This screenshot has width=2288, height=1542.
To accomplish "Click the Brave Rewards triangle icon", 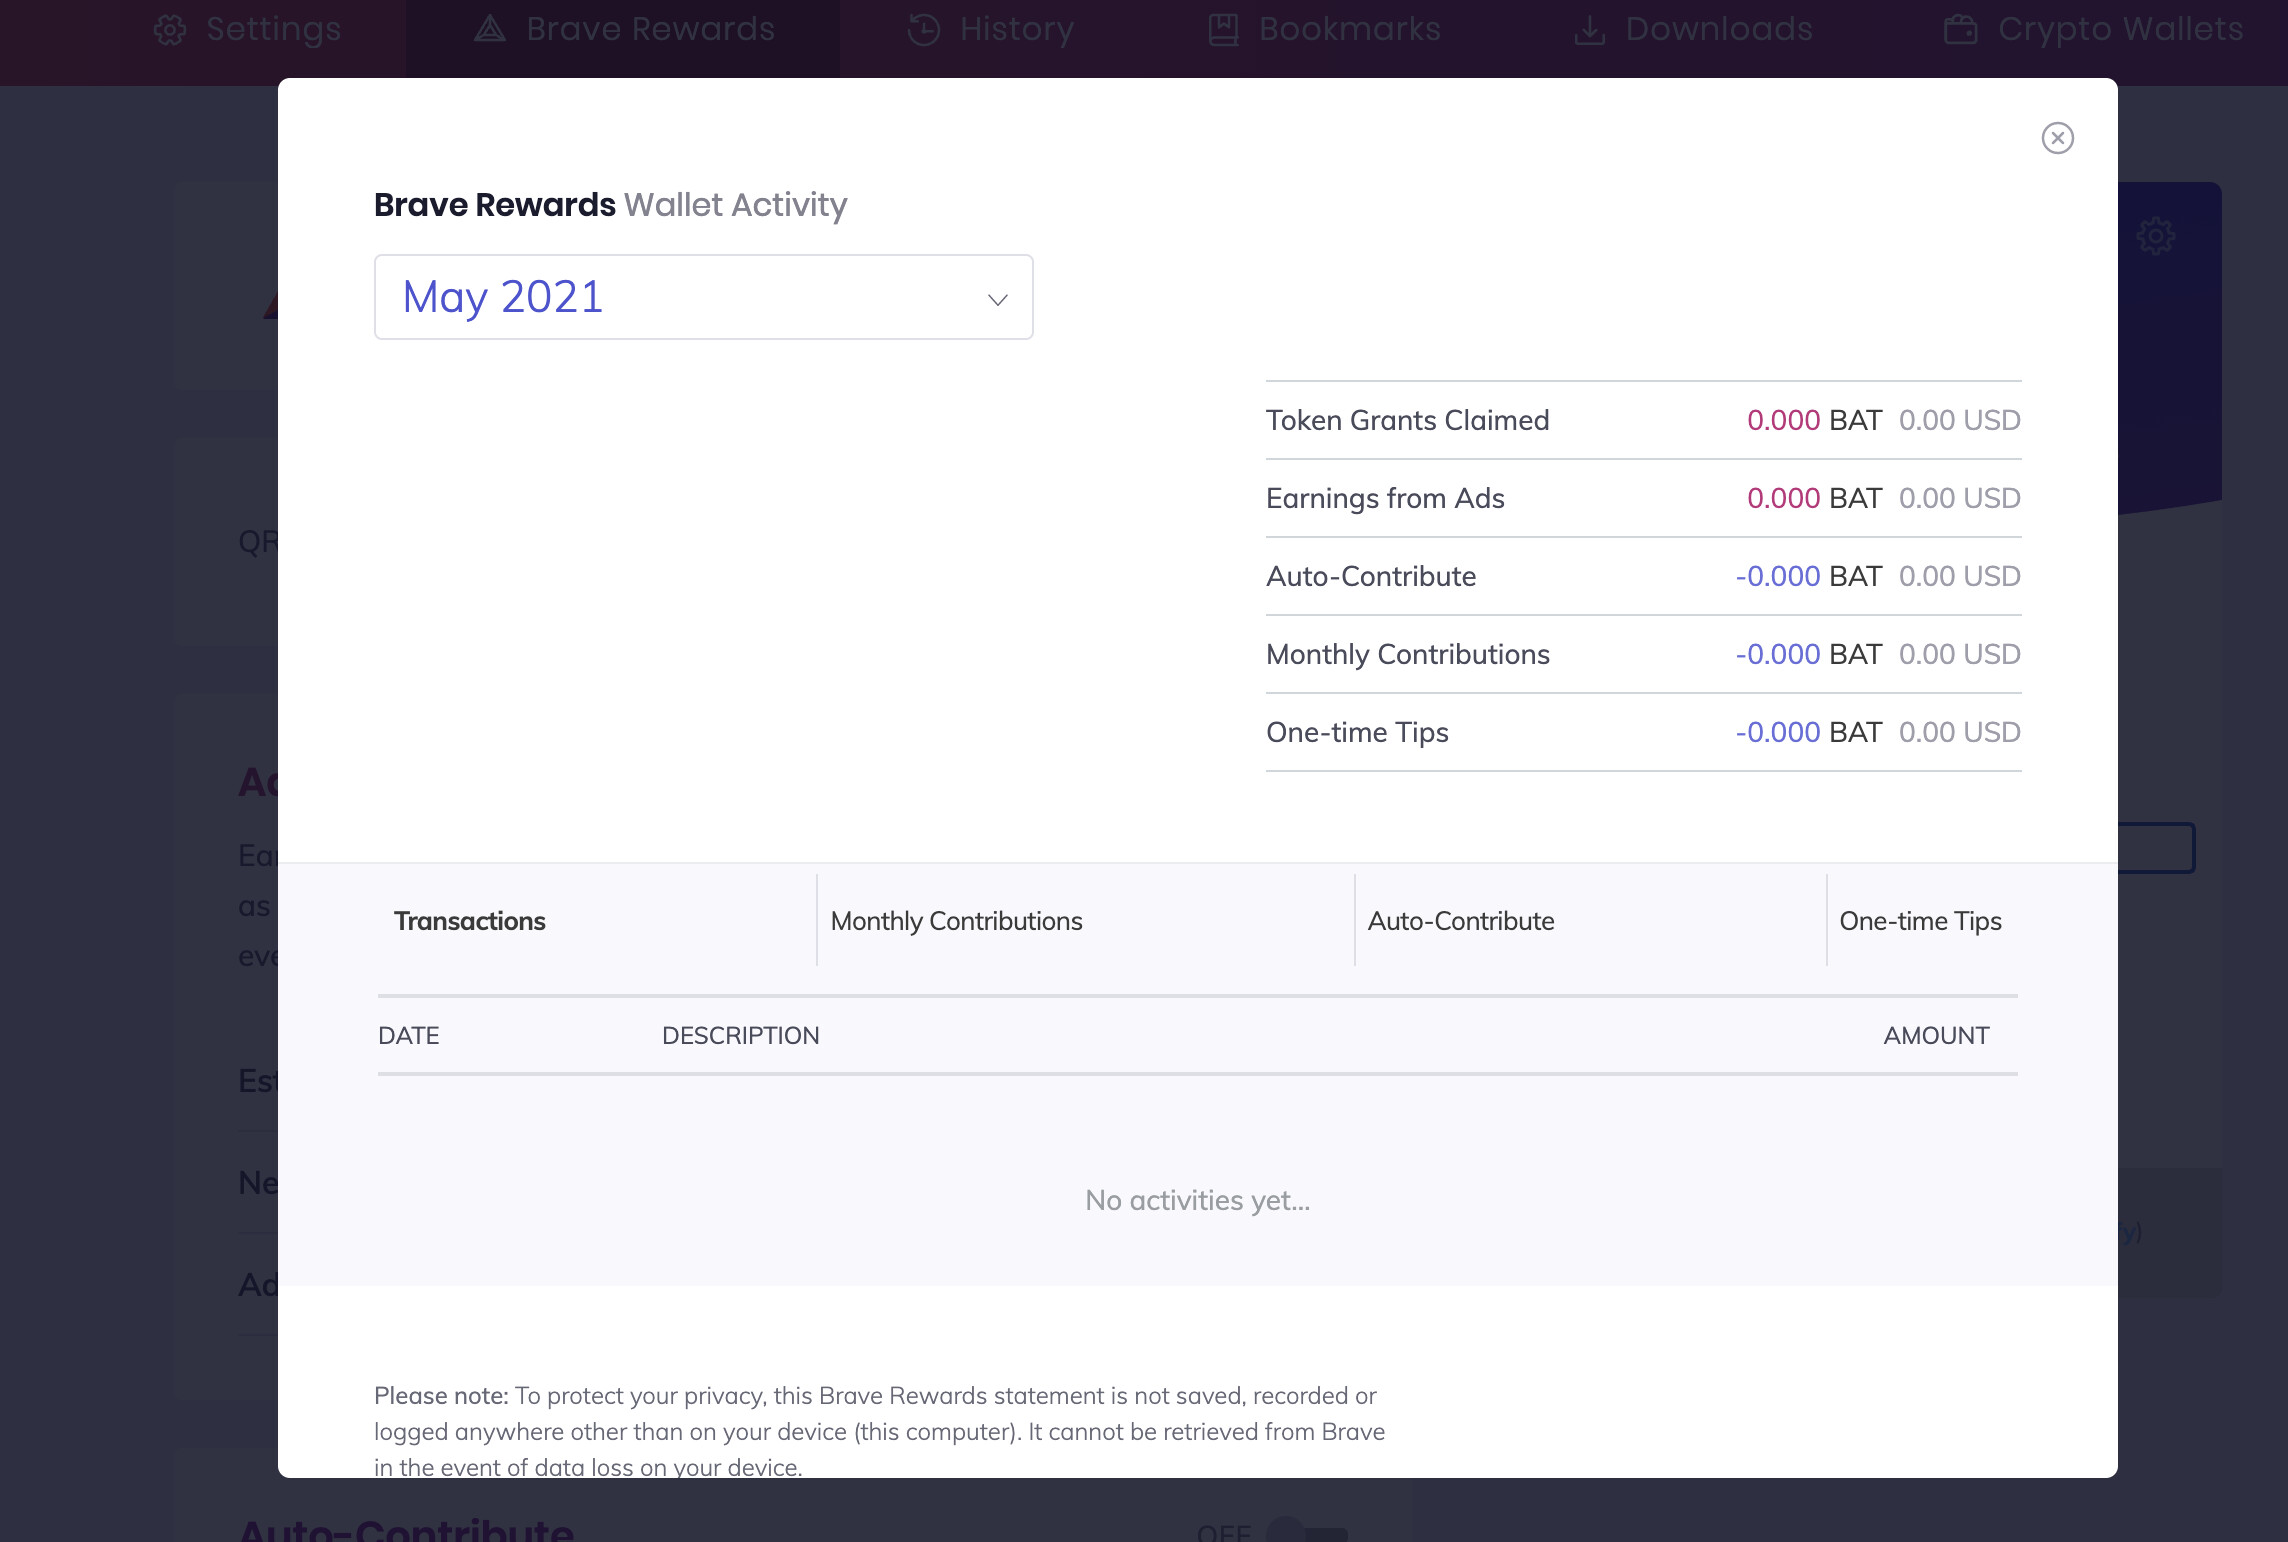I will pyautogui.click(x=490, y=29).
